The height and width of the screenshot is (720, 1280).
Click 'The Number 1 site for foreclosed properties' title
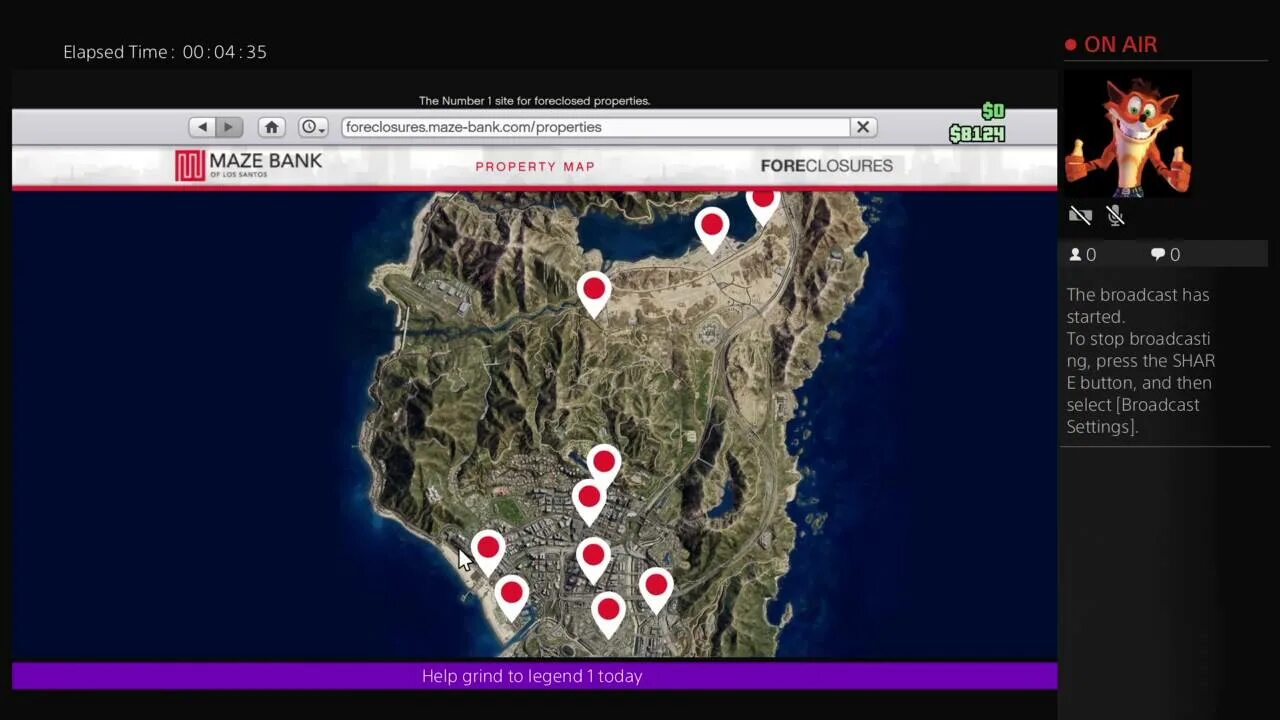pyautogui.click(x=534, y=101)
